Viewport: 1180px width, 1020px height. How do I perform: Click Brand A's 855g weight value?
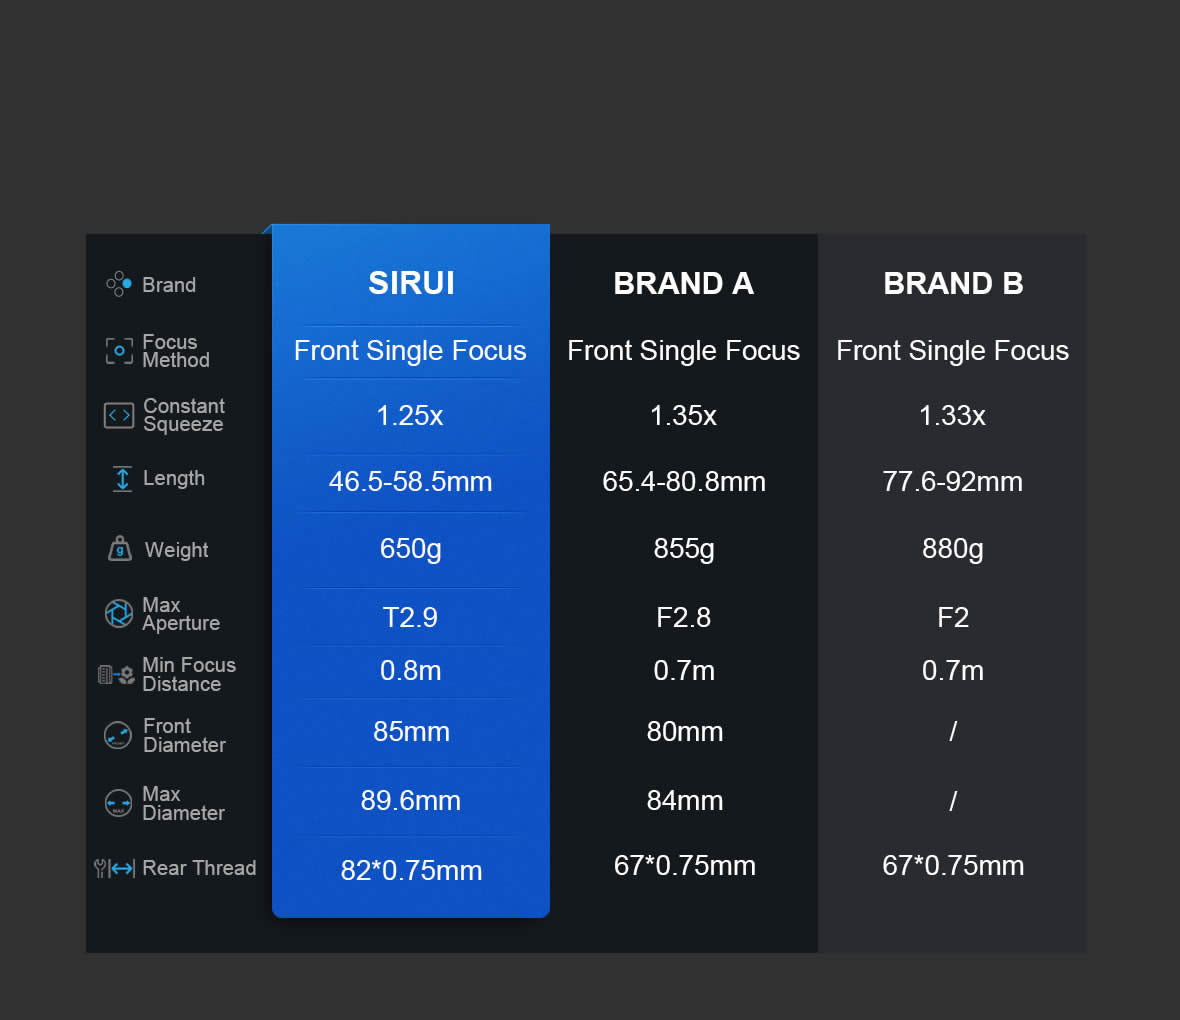[684, 548]
